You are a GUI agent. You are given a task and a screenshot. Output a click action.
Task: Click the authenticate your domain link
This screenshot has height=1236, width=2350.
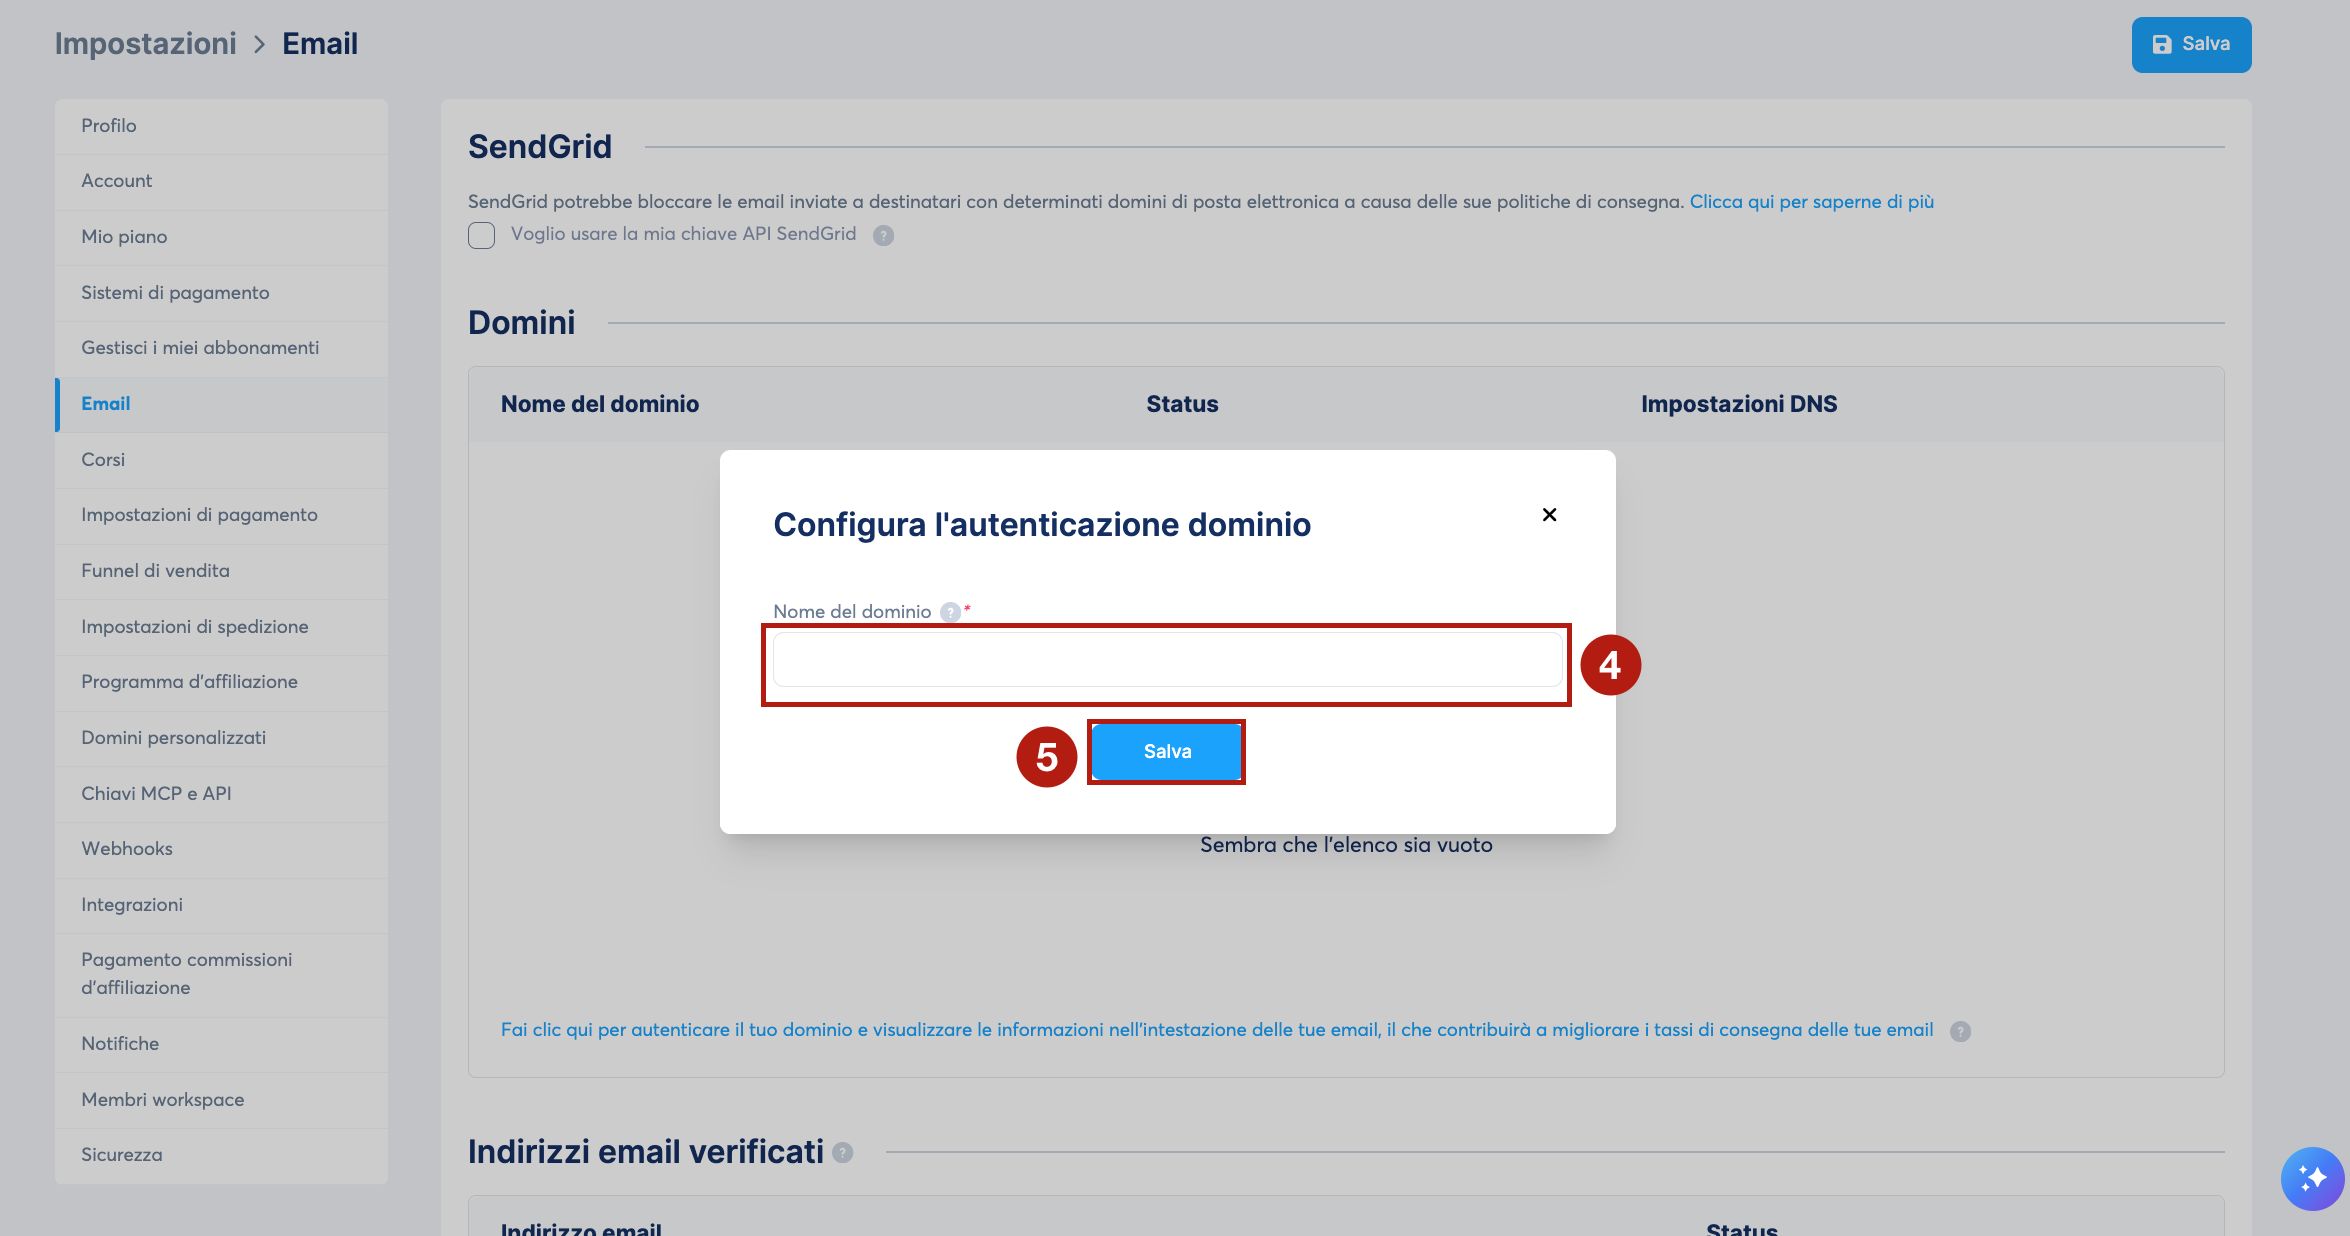point(1217,1030)
